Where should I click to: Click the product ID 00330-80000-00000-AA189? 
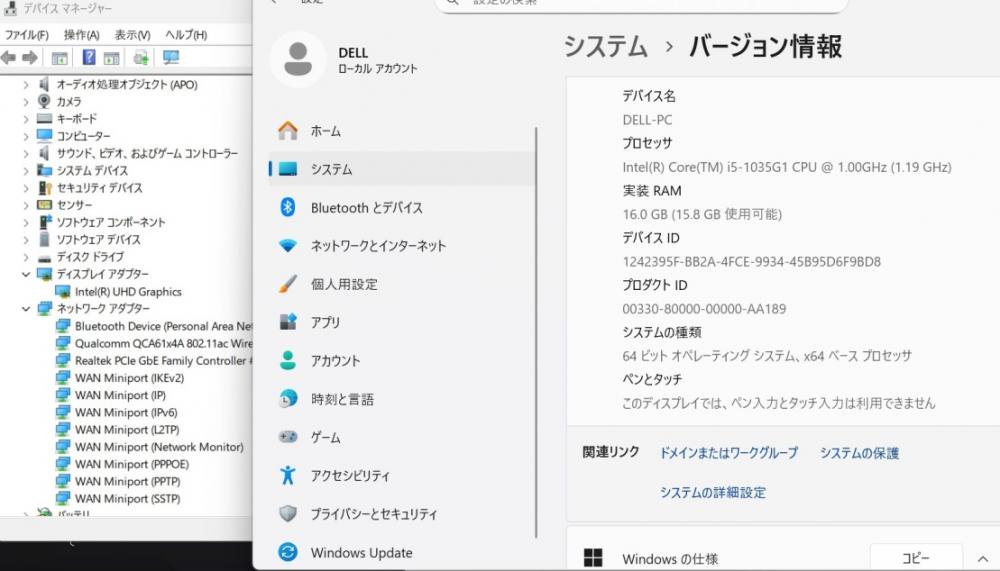(704, 309)
